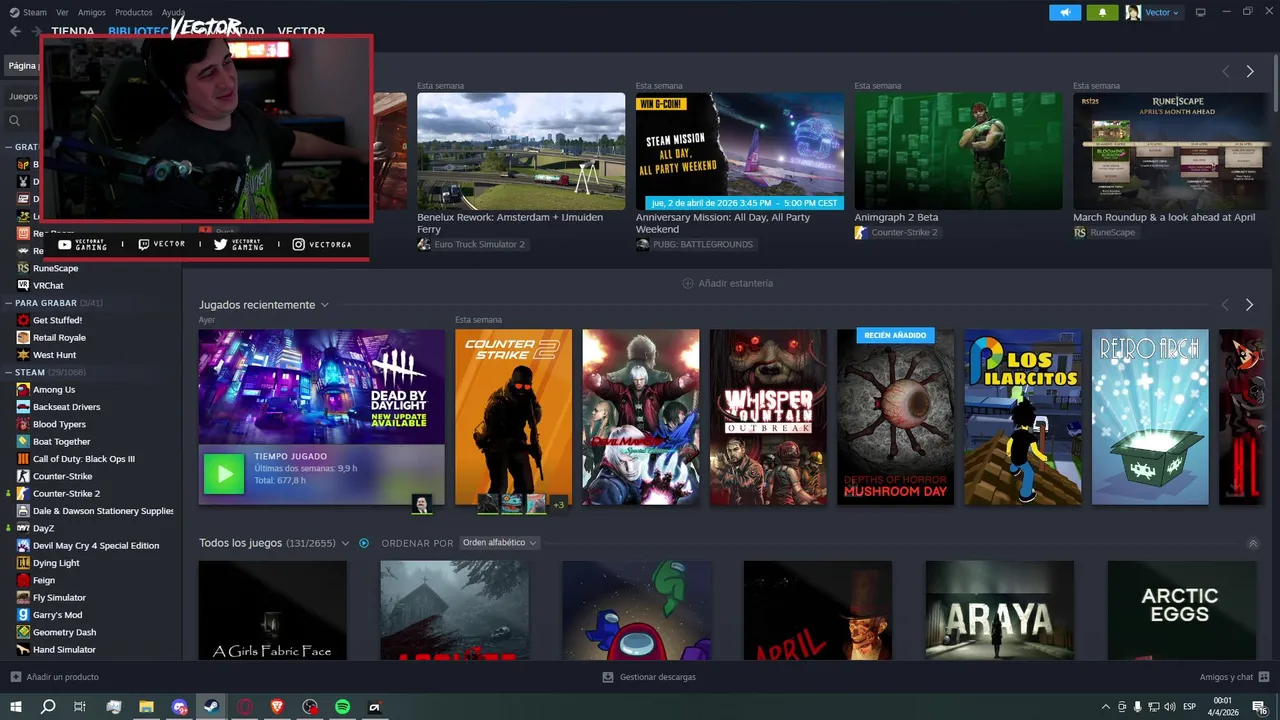Click the Windows Start button
The image size is (1280, 720).
(16, 707)
